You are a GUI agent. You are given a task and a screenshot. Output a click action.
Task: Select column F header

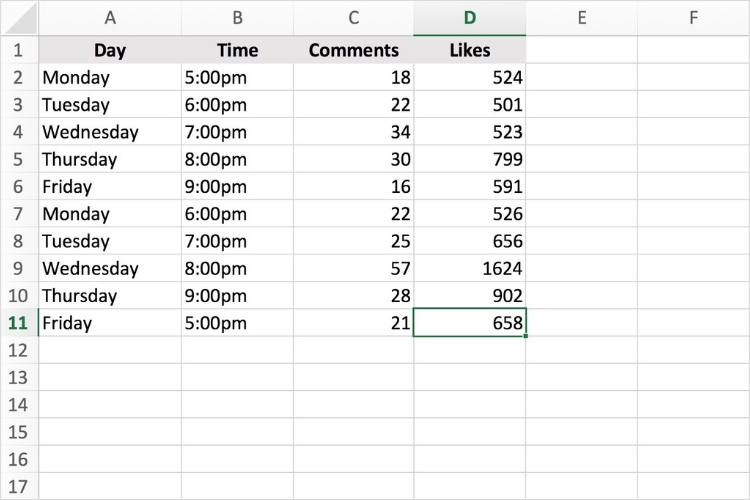(693, 18)
